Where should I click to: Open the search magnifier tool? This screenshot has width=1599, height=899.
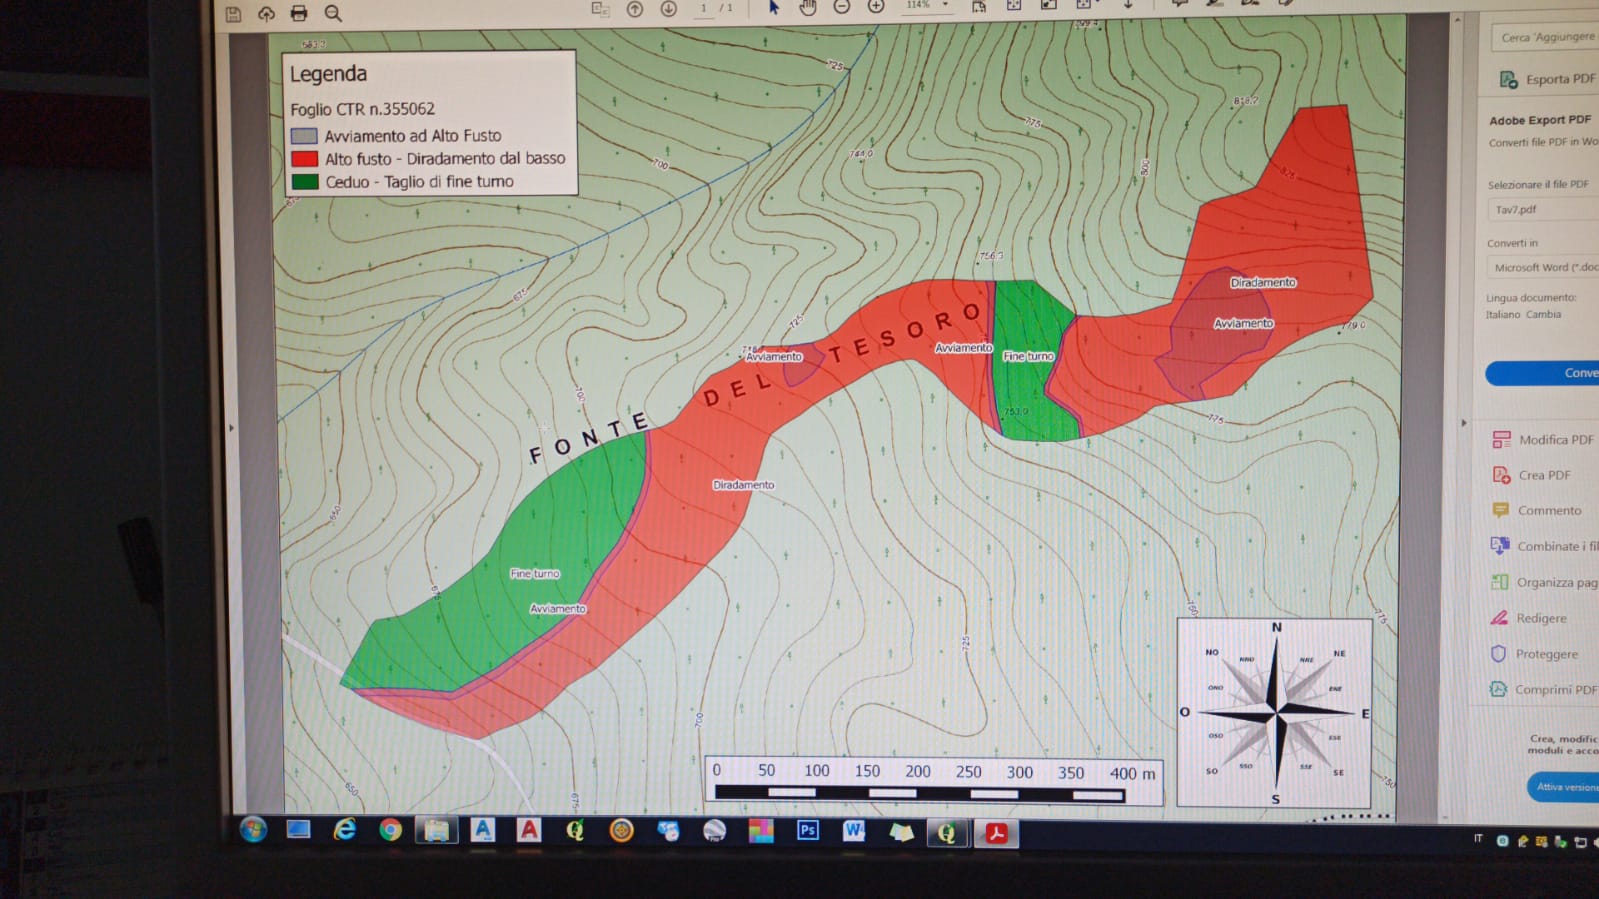pyautogui.click(x=333, y=13)
